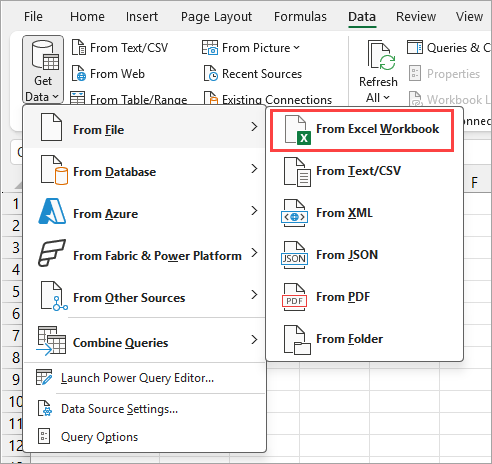
Task: Click the Existing Connections ribbon icon
Action: (211, 98)
